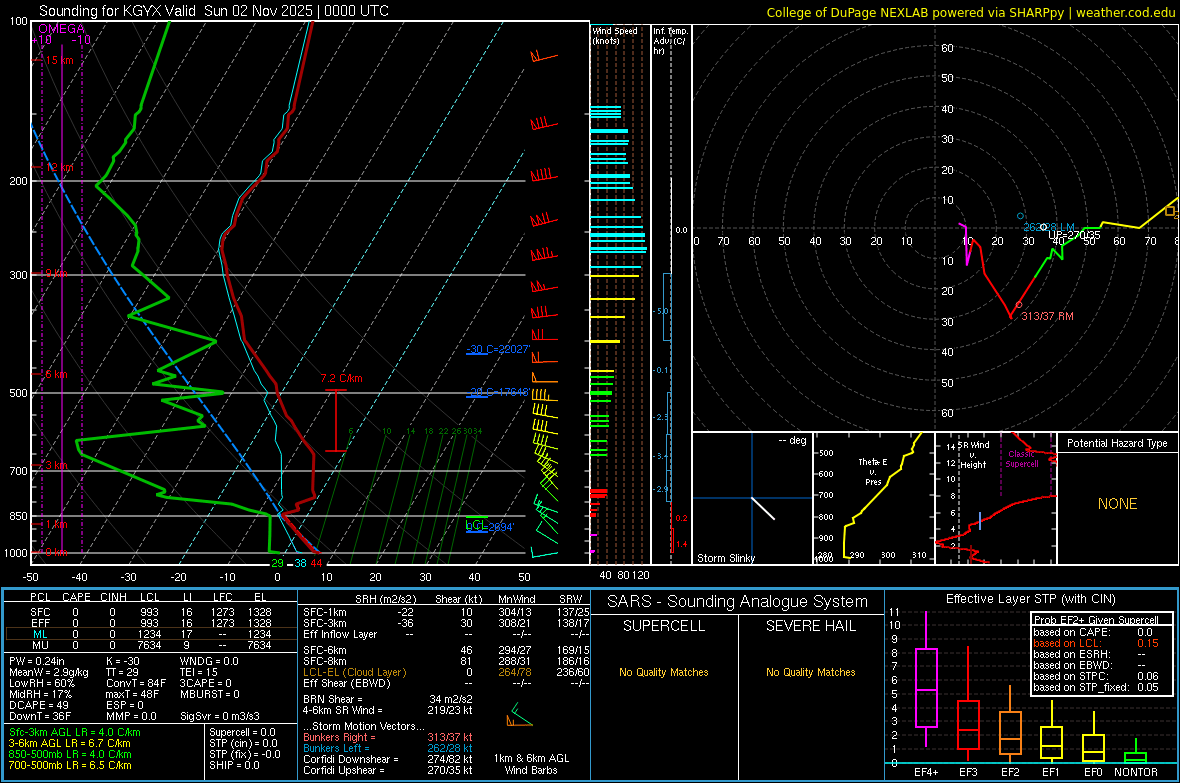Screen dimensions: 1180x783
Task: Select the MU parcel row
Action: click(151, 645)
